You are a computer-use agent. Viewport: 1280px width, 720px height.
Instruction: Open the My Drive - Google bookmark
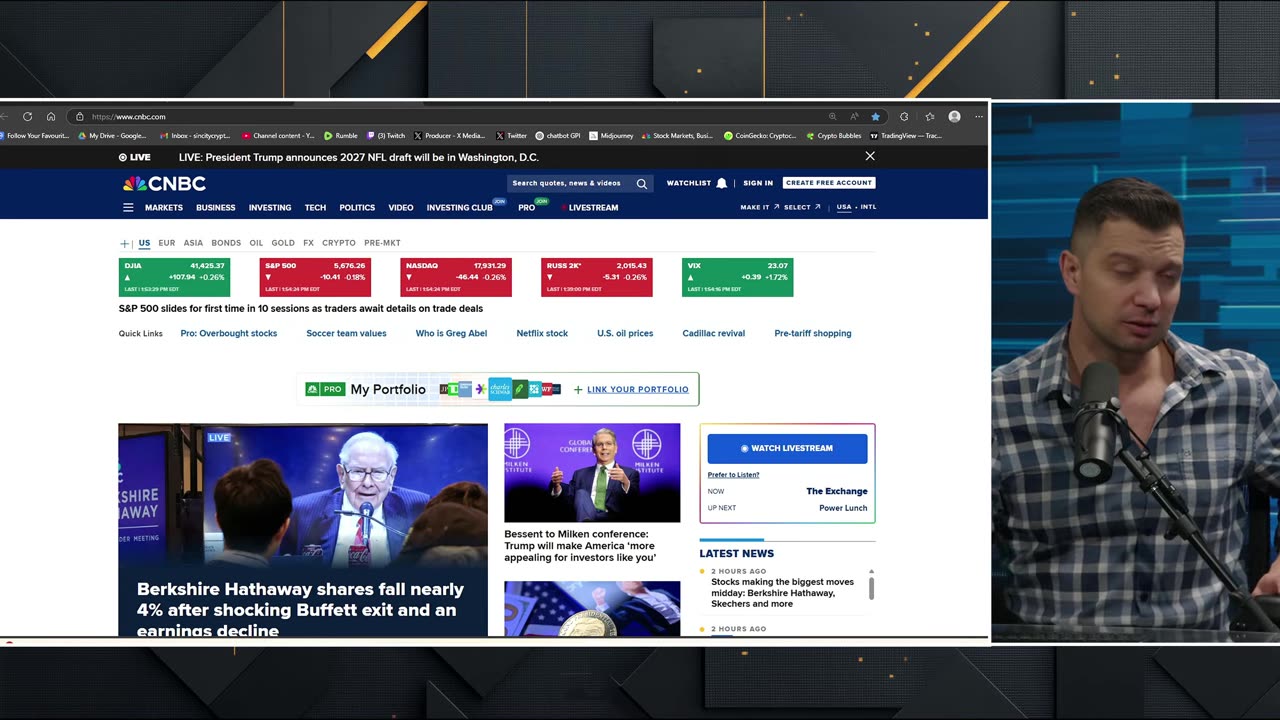click(x=112, y=136)
